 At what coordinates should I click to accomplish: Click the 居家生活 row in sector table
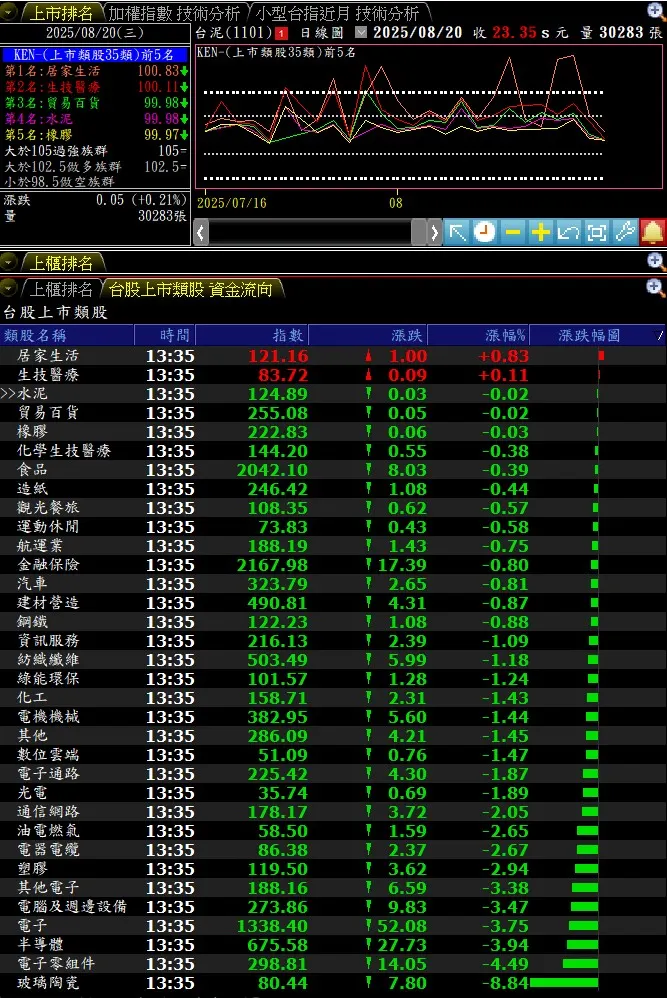point(333,356)
